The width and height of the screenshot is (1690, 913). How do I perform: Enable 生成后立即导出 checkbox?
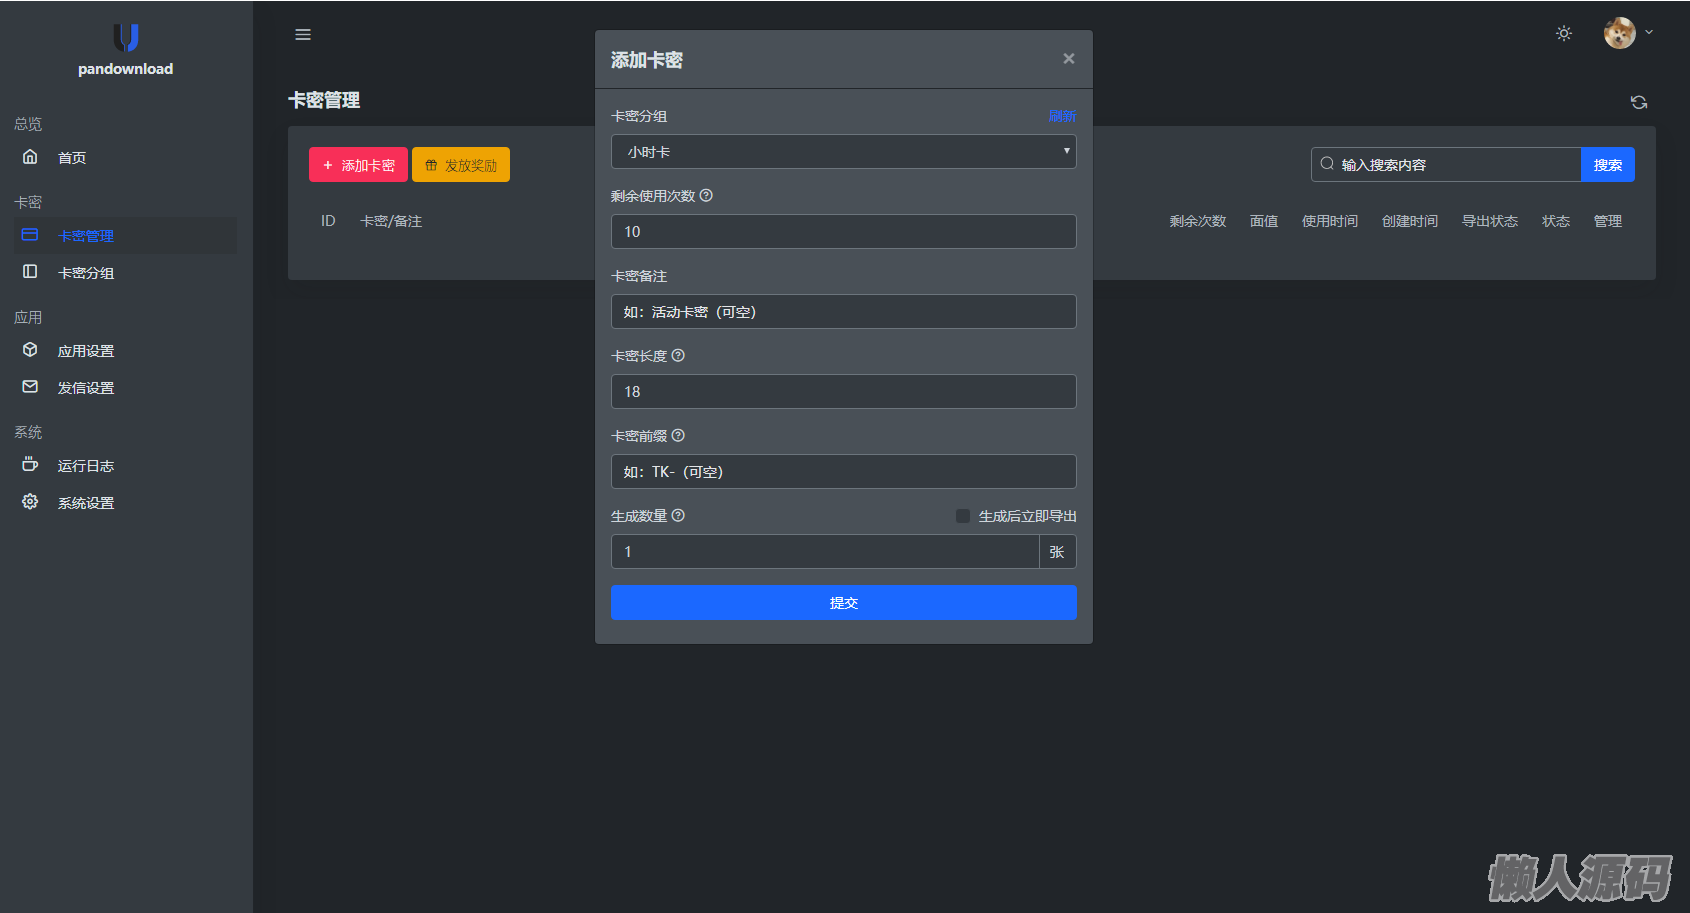(x=963, y=516)
